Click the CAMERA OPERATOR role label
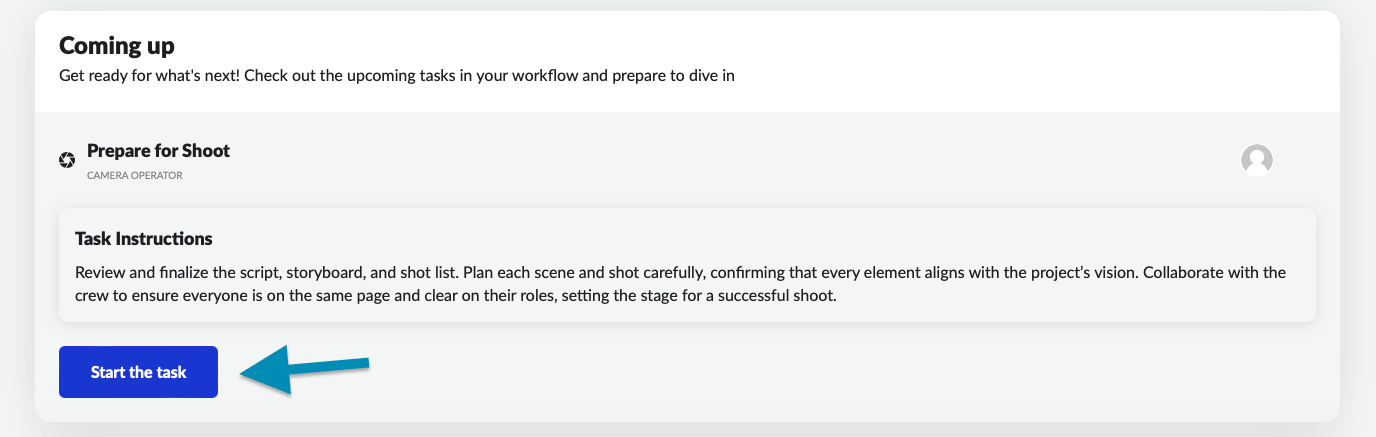This screenshot has width=1376, height=437. tap(134, 175)
